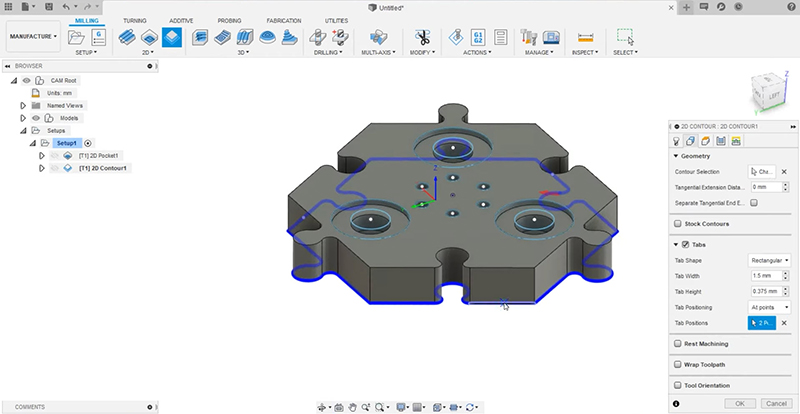Expand the Named Views tree node
The image size is (800, 414).
(x=23, y=105)
